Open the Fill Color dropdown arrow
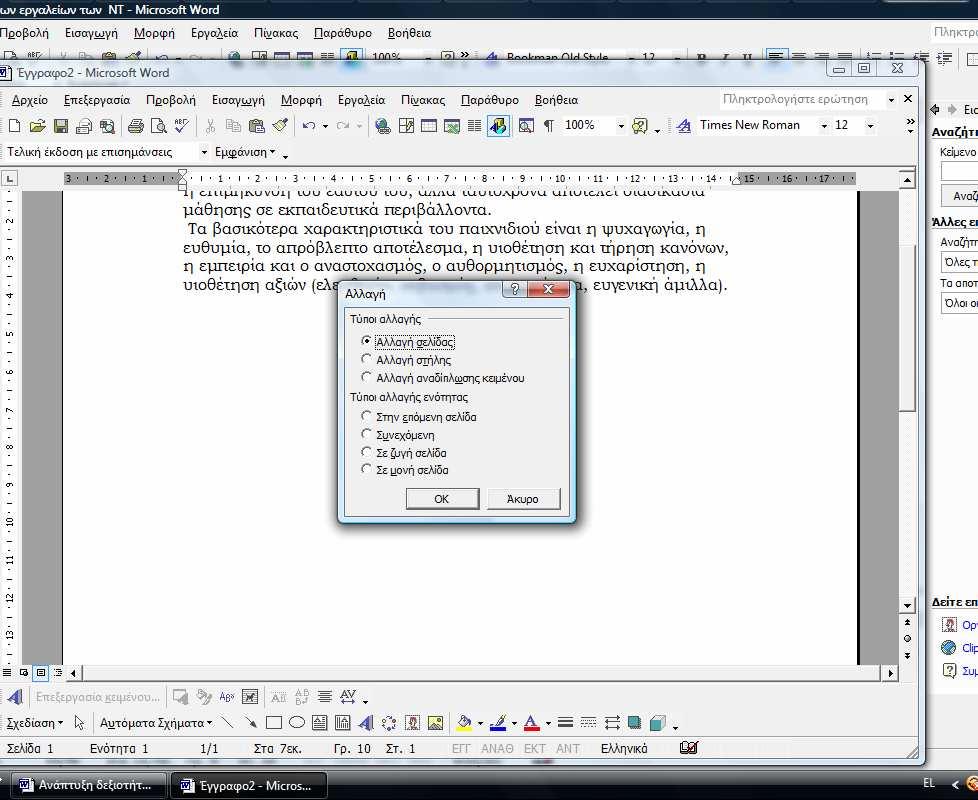978x800 pixels. click(x=480, y=723)
